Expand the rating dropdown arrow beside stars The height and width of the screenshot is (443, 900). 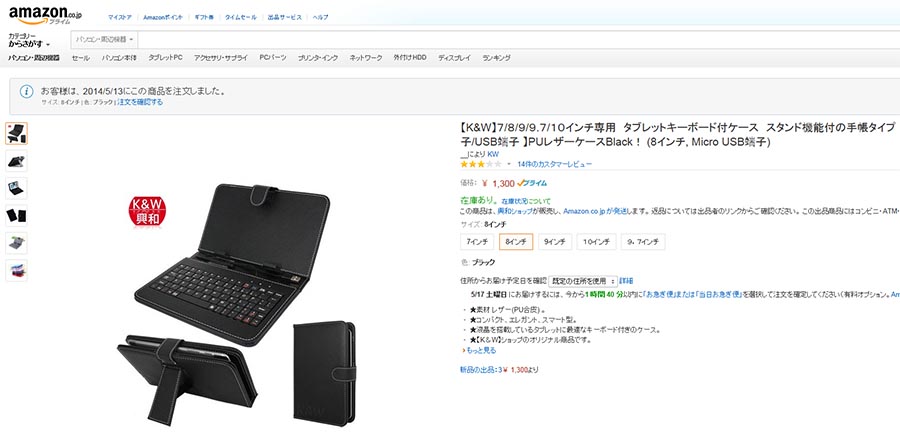(x=509, y=164)
